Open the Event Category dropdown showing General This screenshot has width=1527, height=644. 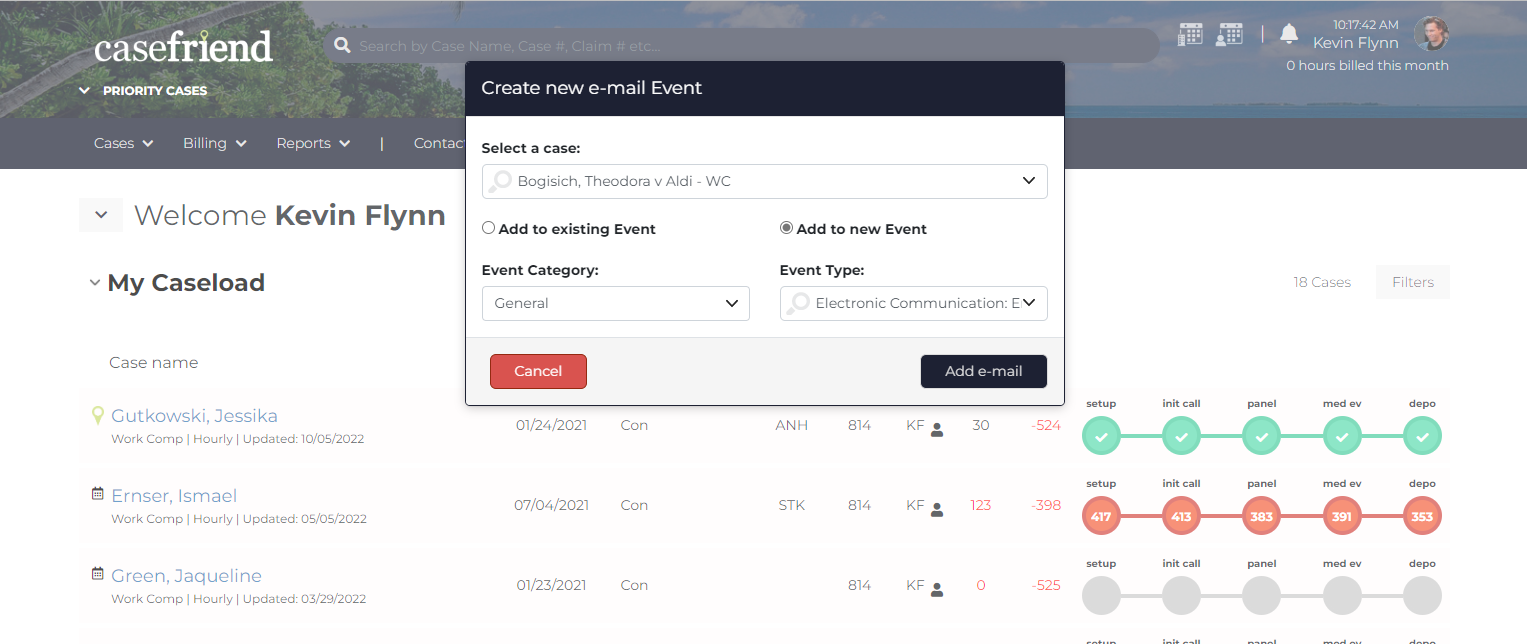[x=615, y=303]
